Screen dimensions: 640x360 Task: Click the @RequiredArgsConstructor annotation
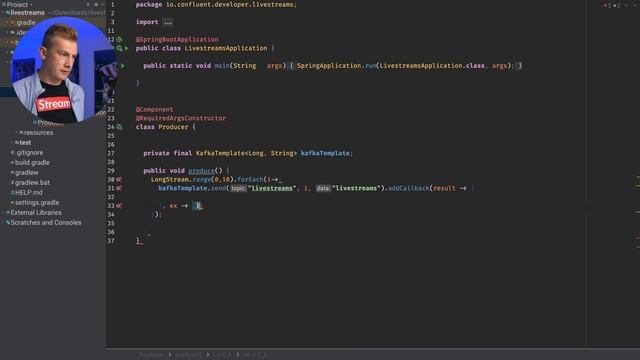click(180, 118)
